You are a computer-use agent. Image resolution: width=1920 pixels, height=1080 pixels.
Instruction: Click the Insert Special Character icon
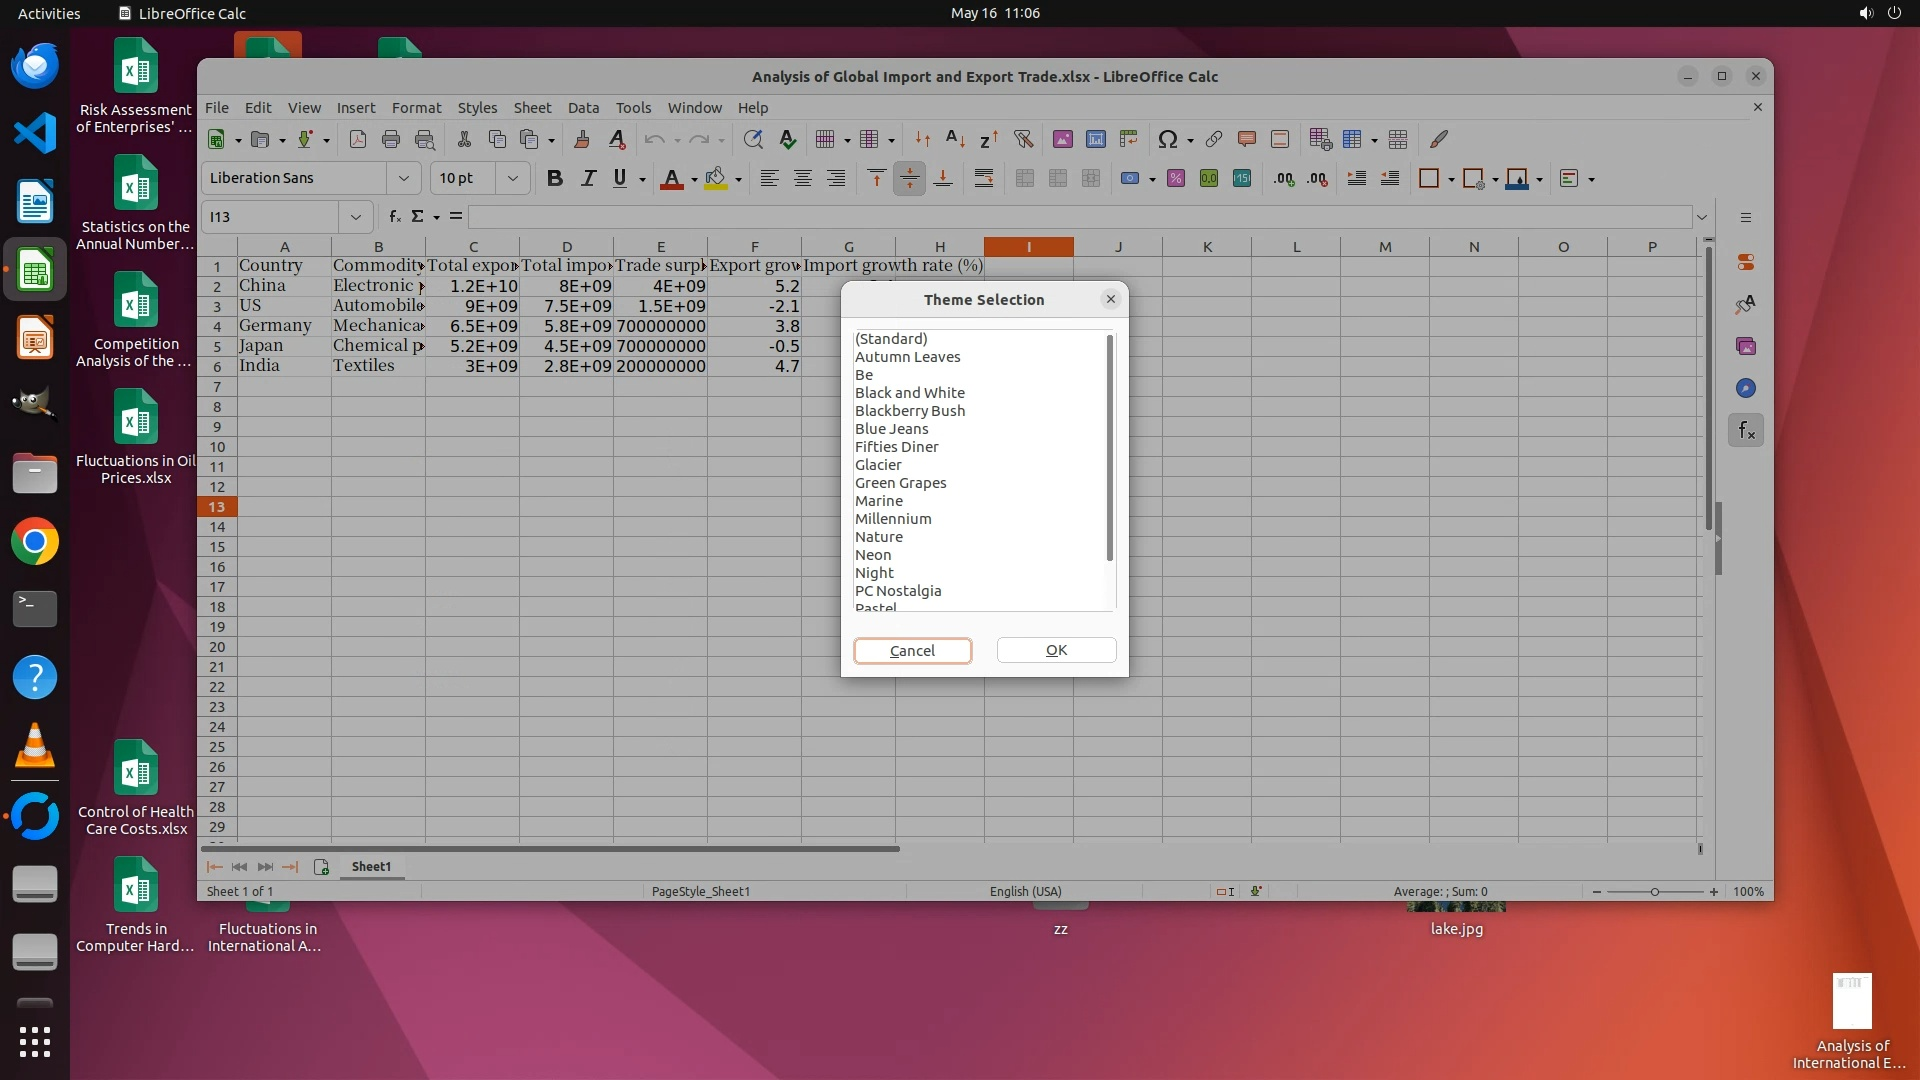pyautogui.click(x=1167, y=139)
